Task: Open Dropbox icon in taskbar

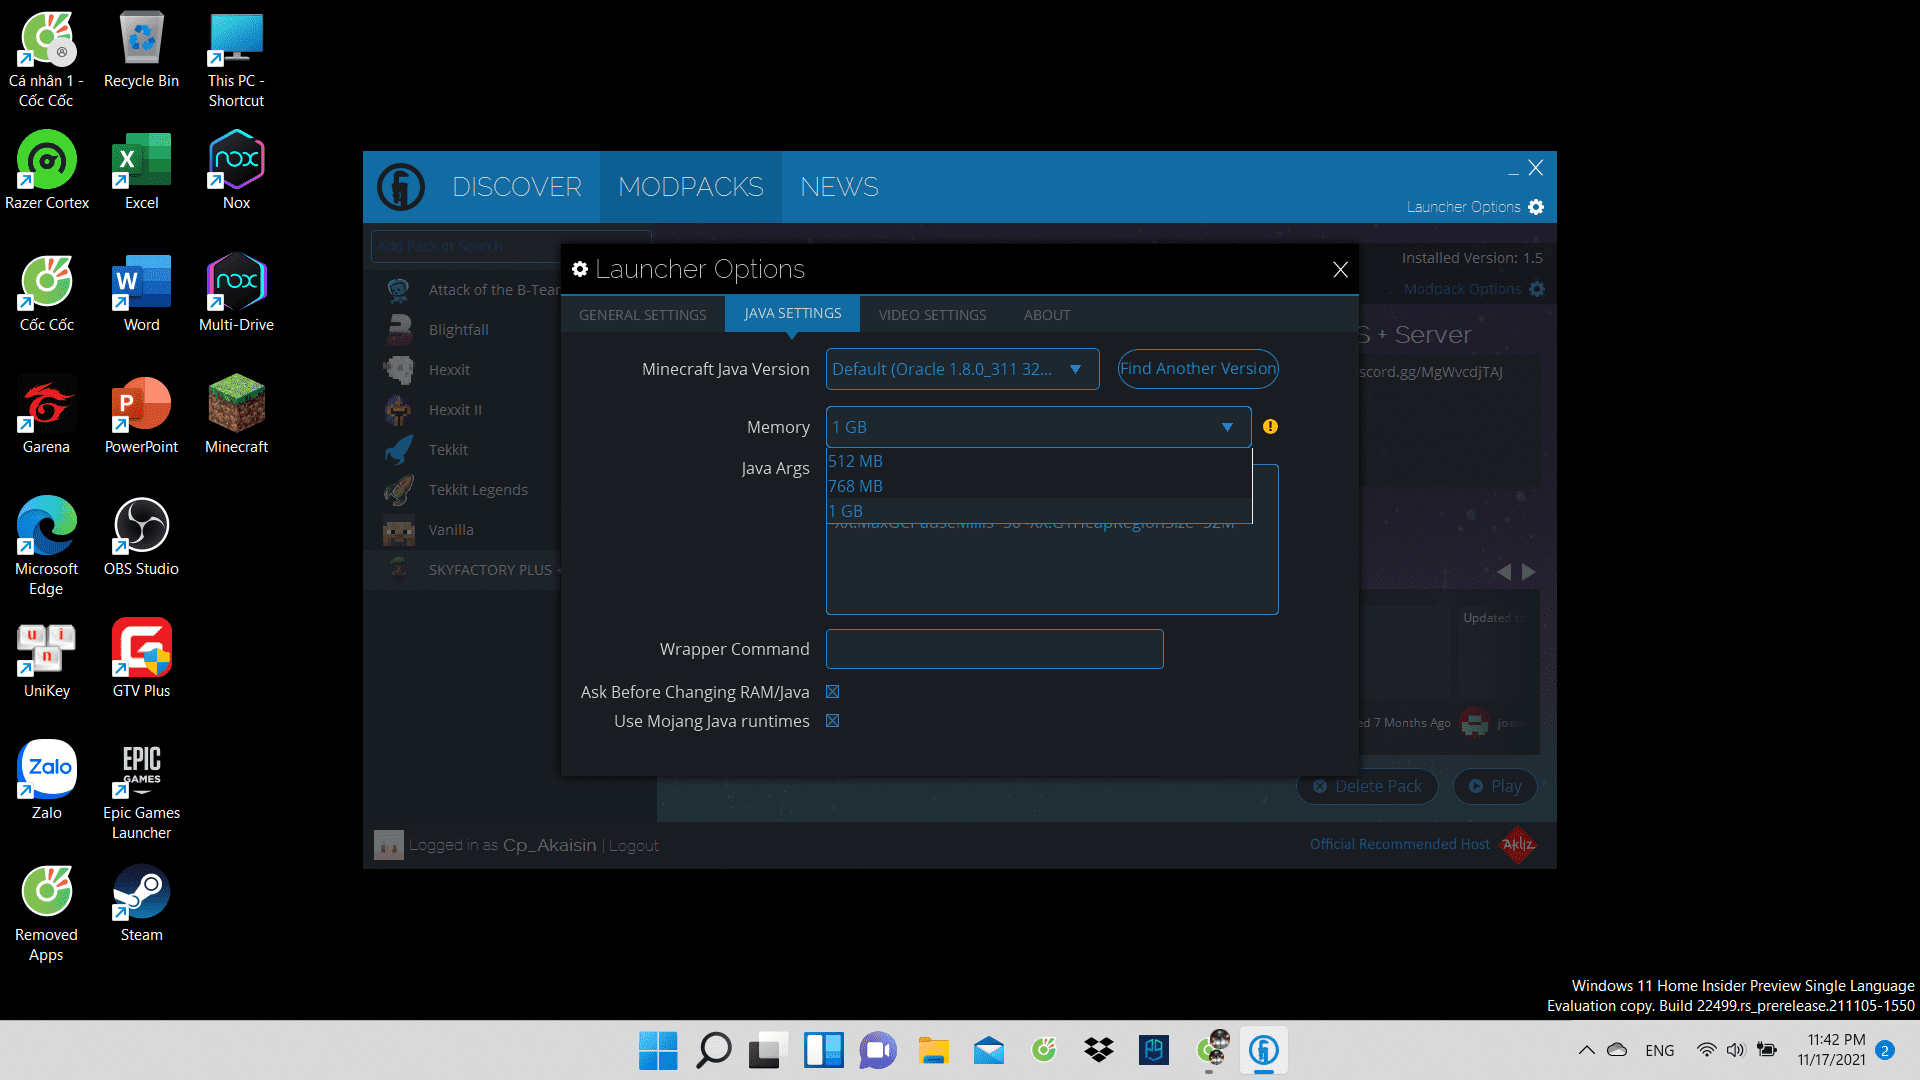Action: click(x=1099, y=1050)
